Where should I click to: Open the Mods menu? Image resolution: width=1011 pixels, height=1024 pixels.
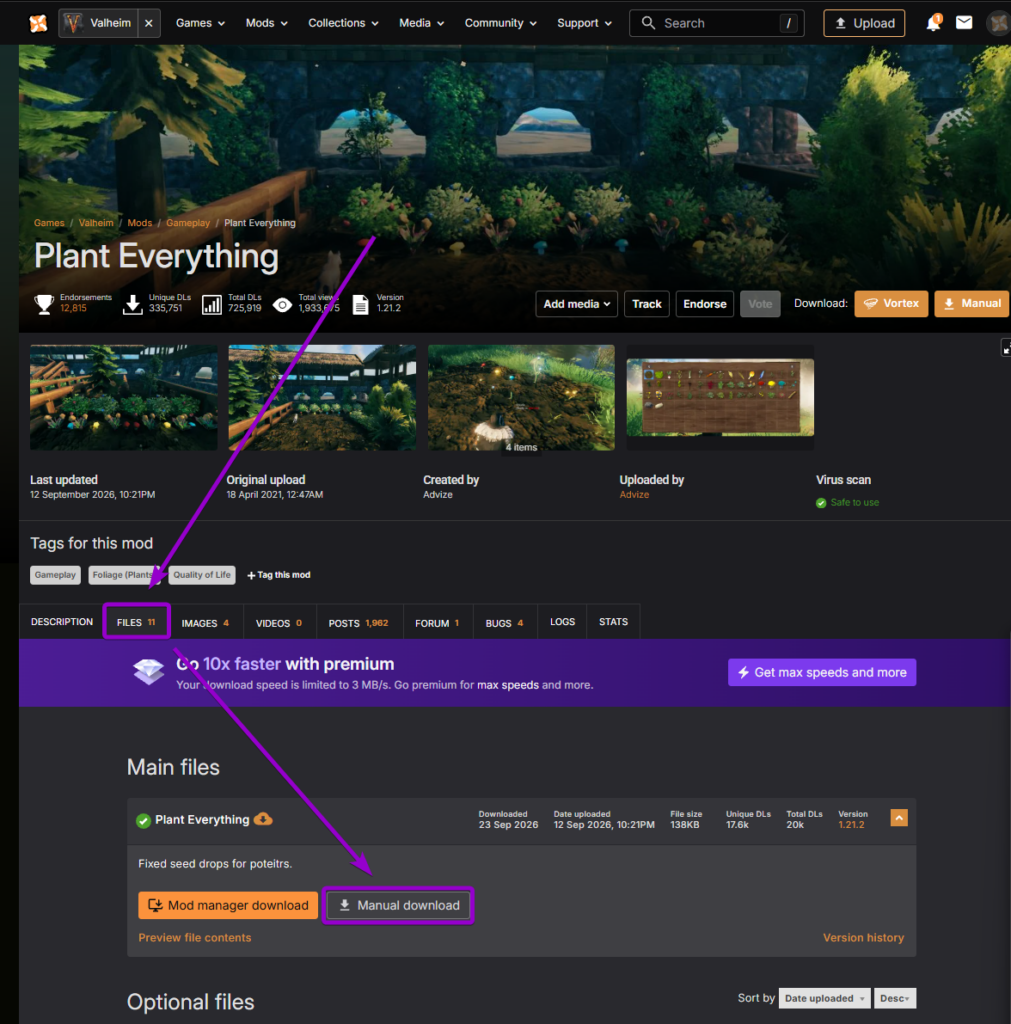point(266,24)
